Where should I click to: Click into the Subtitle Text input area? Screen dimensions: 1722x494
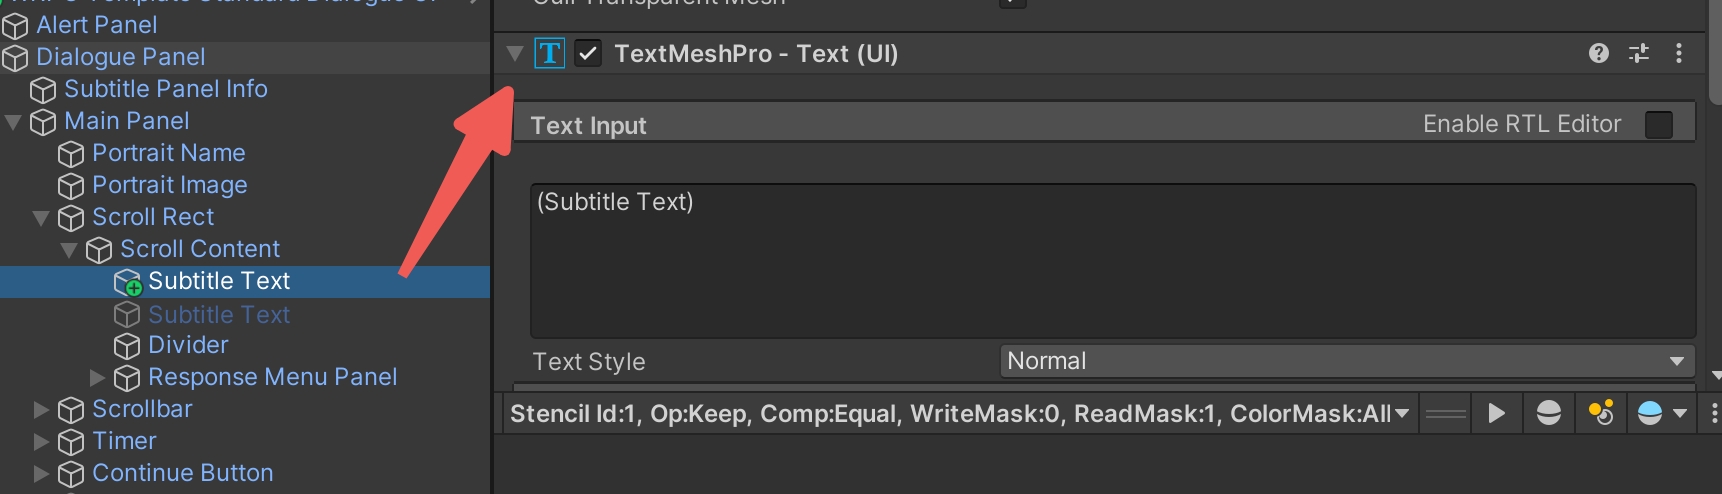[x=1112, y=260]
